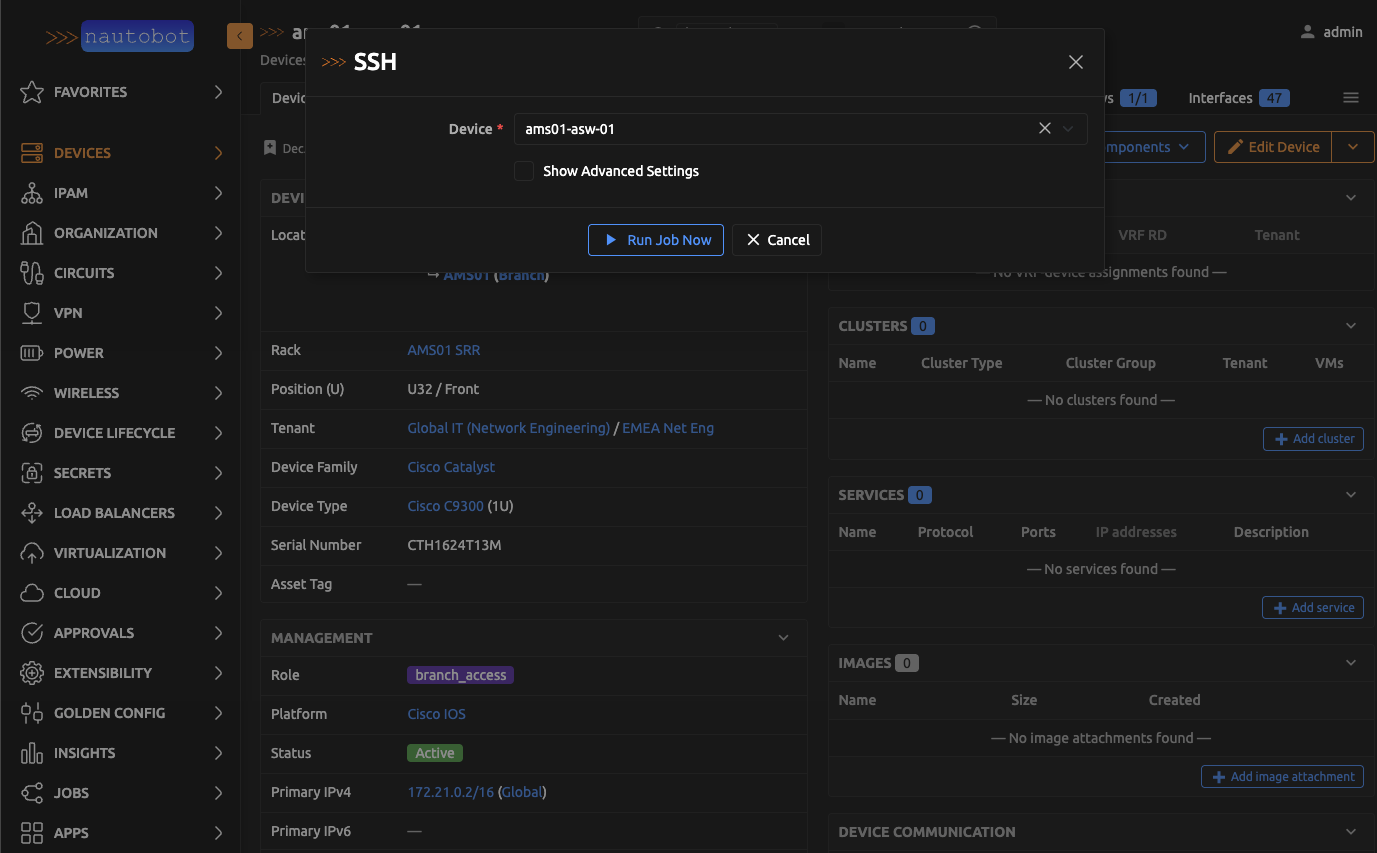Cancel the SSH job dialog
The height and width of the screenshot is (853, 1377).
click(x=778, y=240)
